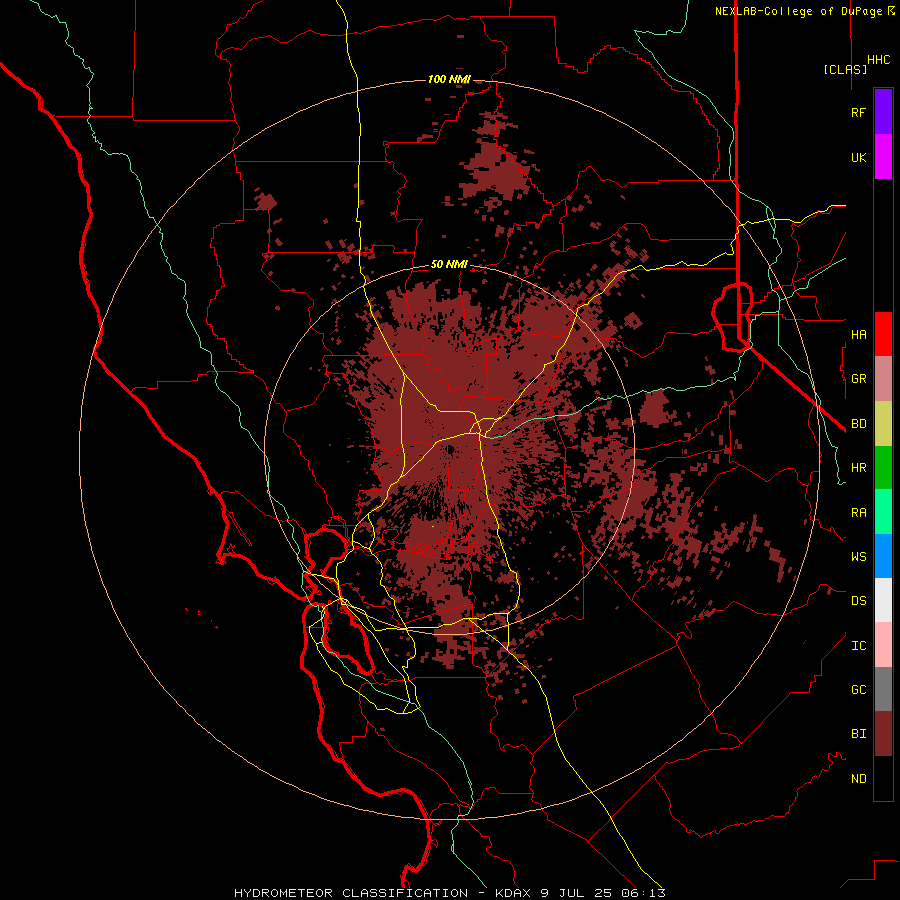Click the WS legend label
Viewport: 900px width, 900px height.
click(858, 556)
